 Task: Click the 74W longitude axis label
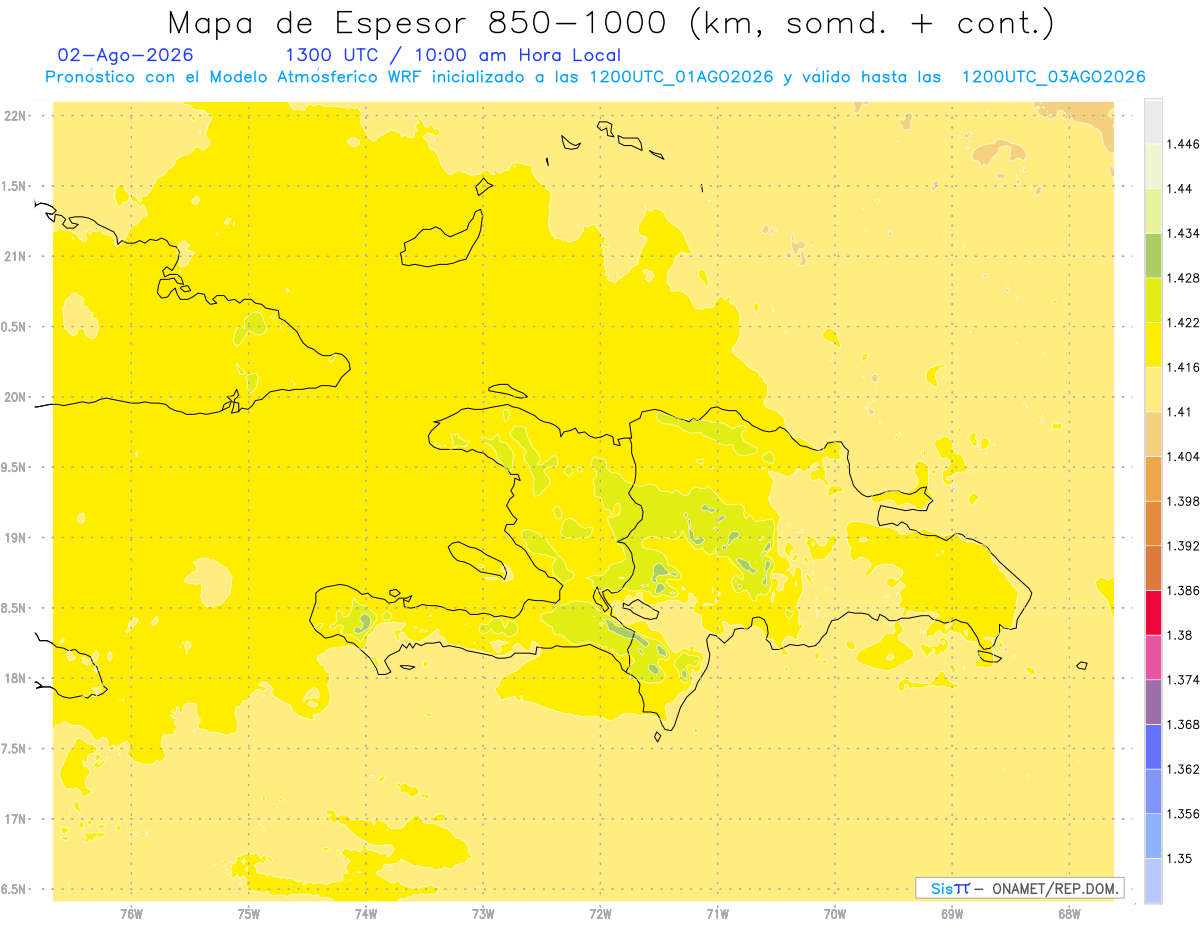click(366, 913)
